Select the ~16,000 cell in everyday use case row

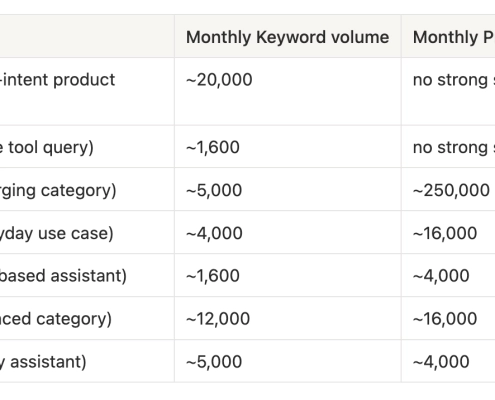tap(448, 232)
